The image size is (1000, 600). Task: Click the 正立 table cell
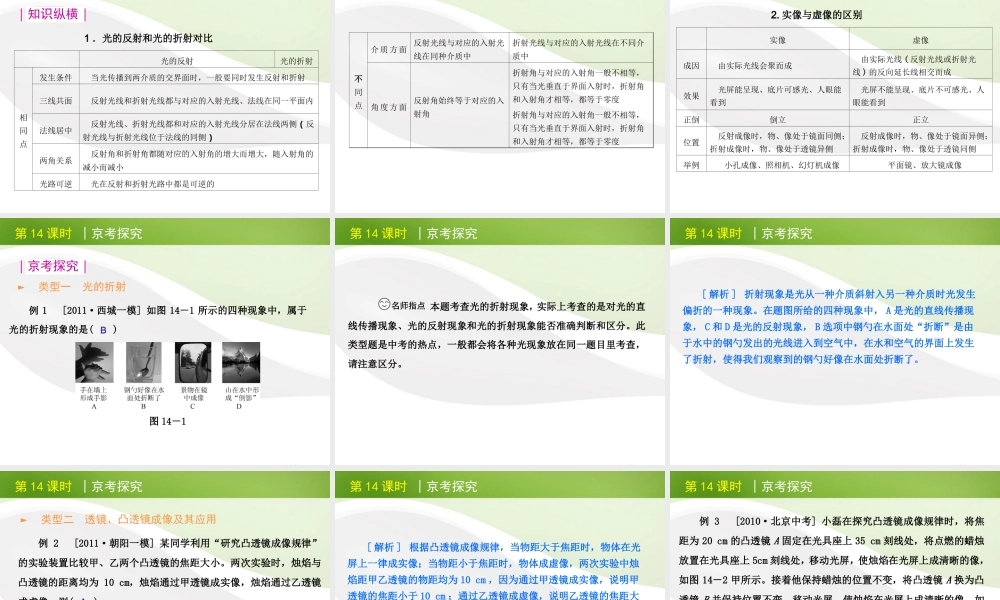(920, 119)
